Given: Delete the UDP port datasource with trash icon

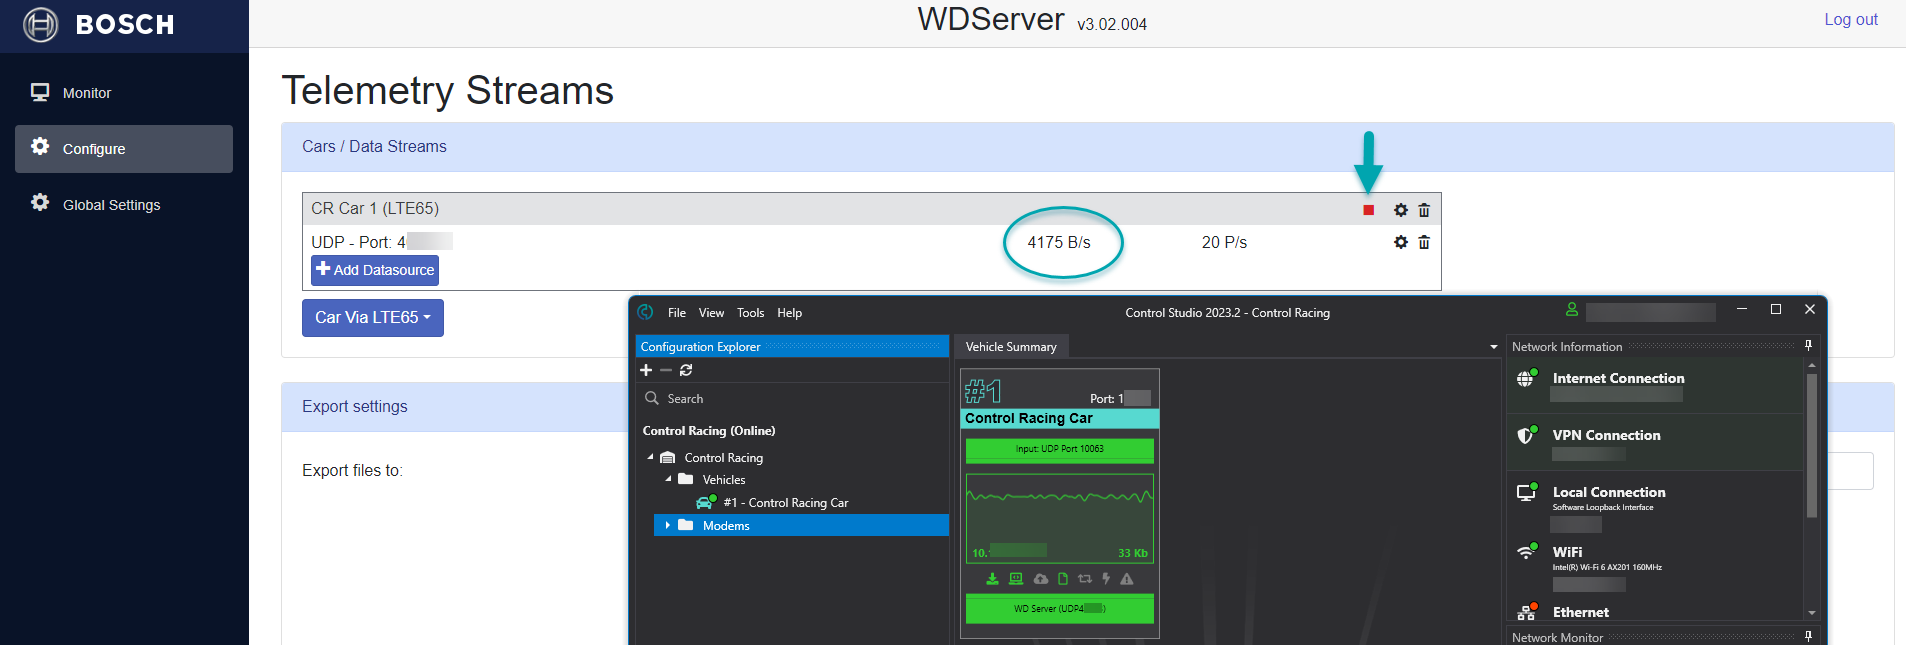Looking at the screenshot, I should click(x=1424, y=242).
